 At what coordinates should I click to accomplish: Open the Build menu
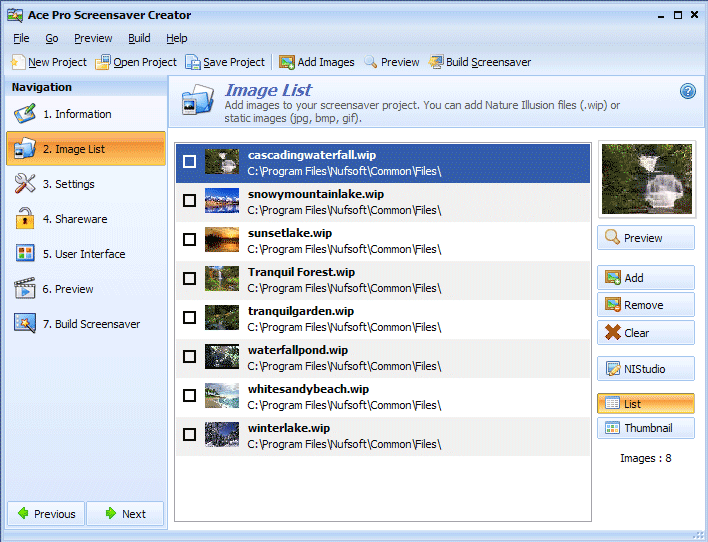(139, 38)
